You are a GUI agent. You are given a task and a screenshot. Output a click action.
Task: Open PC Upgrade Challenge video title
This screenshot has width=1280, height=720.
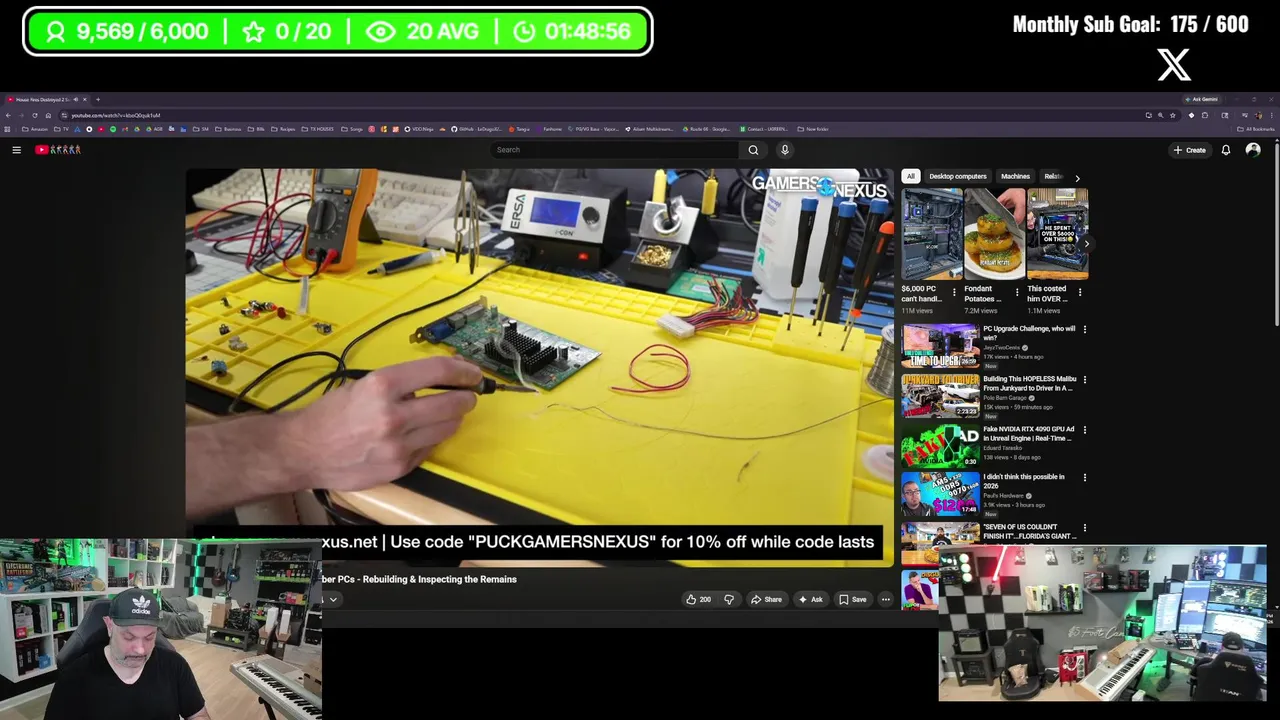[x=1029, y=333]
